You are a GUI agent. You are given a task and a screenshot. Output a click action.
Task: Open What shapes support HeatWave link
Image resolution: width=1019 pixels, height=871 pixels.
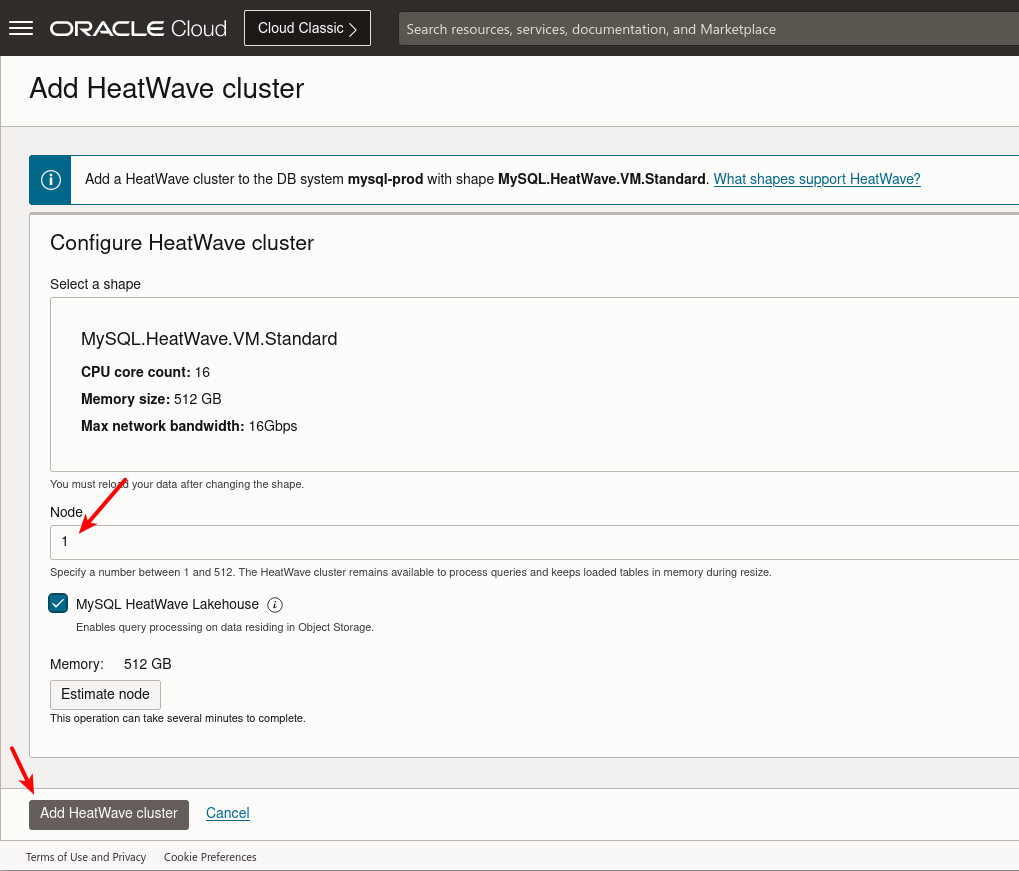817,179
